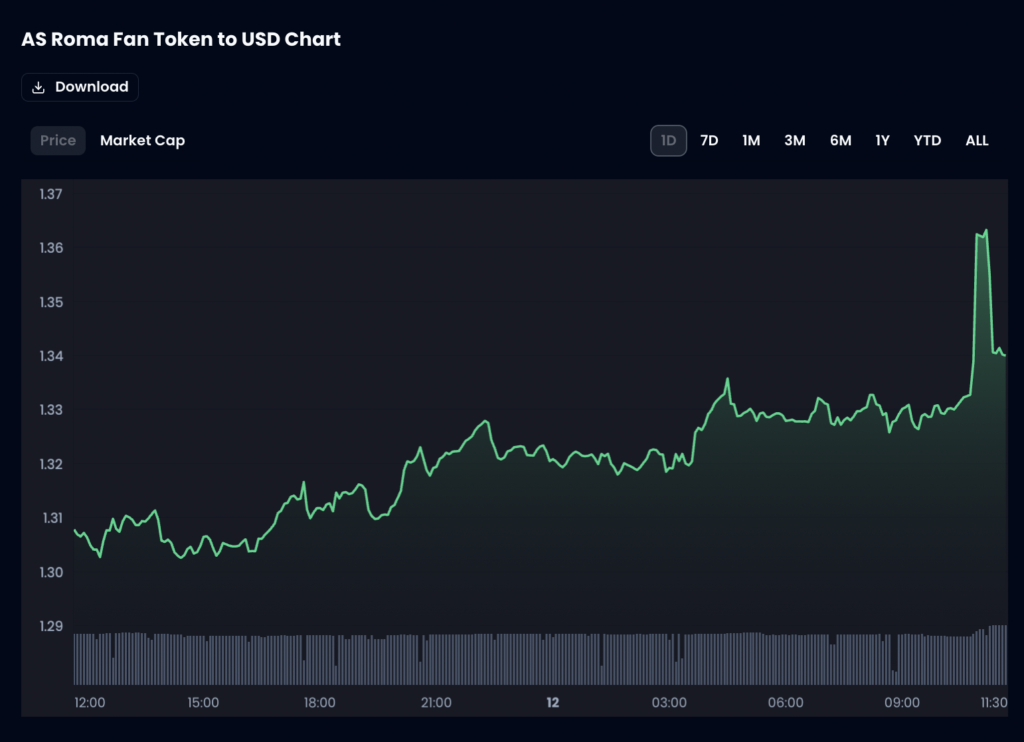Switch to the Price tab

click(x=58, y=140)
